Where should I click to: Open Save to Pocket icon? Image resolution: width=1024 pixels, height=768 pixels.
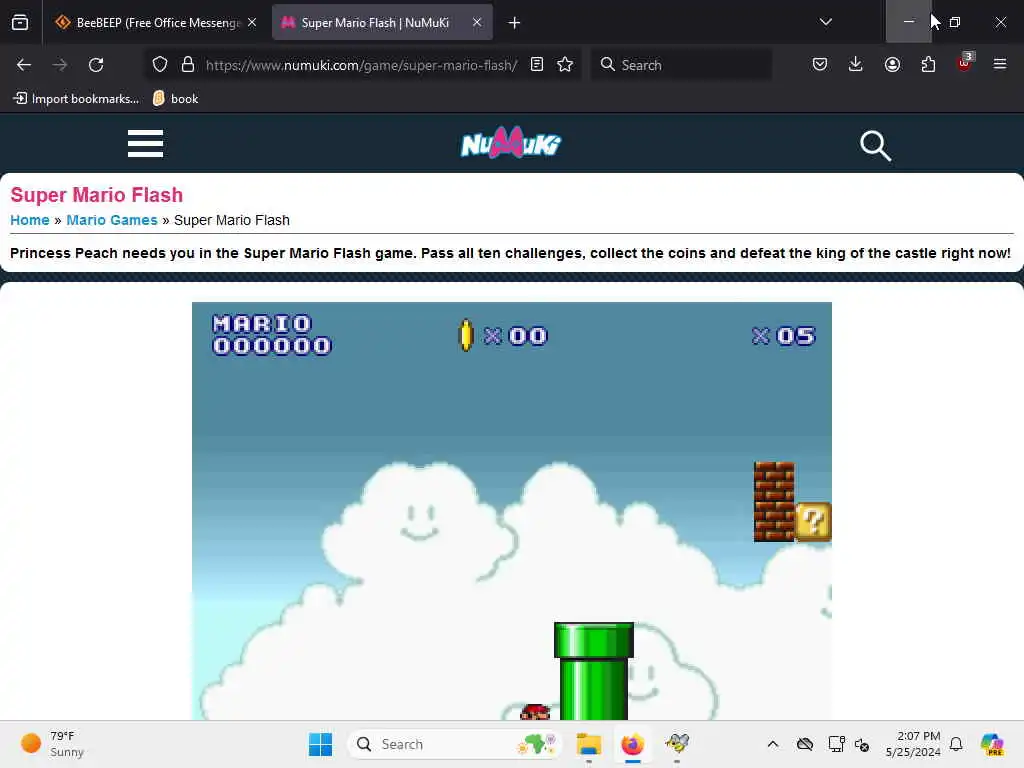pos(820,64)
